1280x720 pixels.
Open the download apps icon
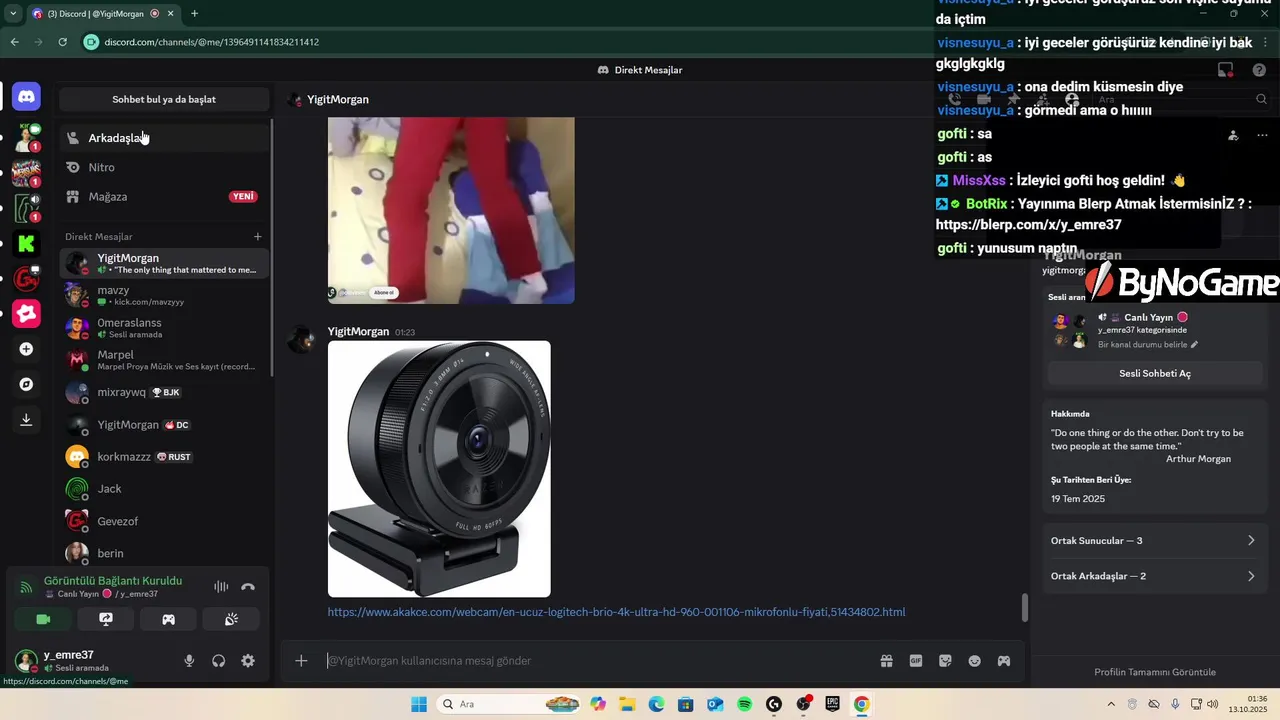27,419
